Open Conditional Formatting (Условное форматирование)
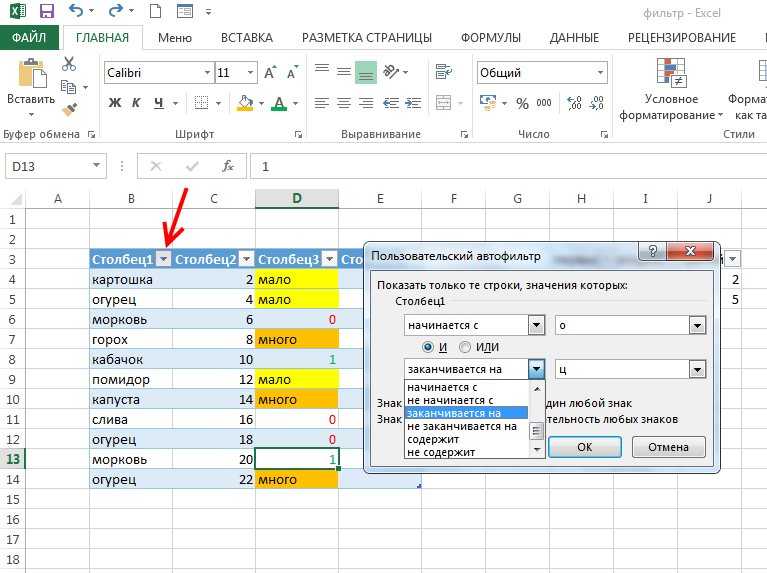The width and height of the screenshot is (767, 573). point(671,90)
